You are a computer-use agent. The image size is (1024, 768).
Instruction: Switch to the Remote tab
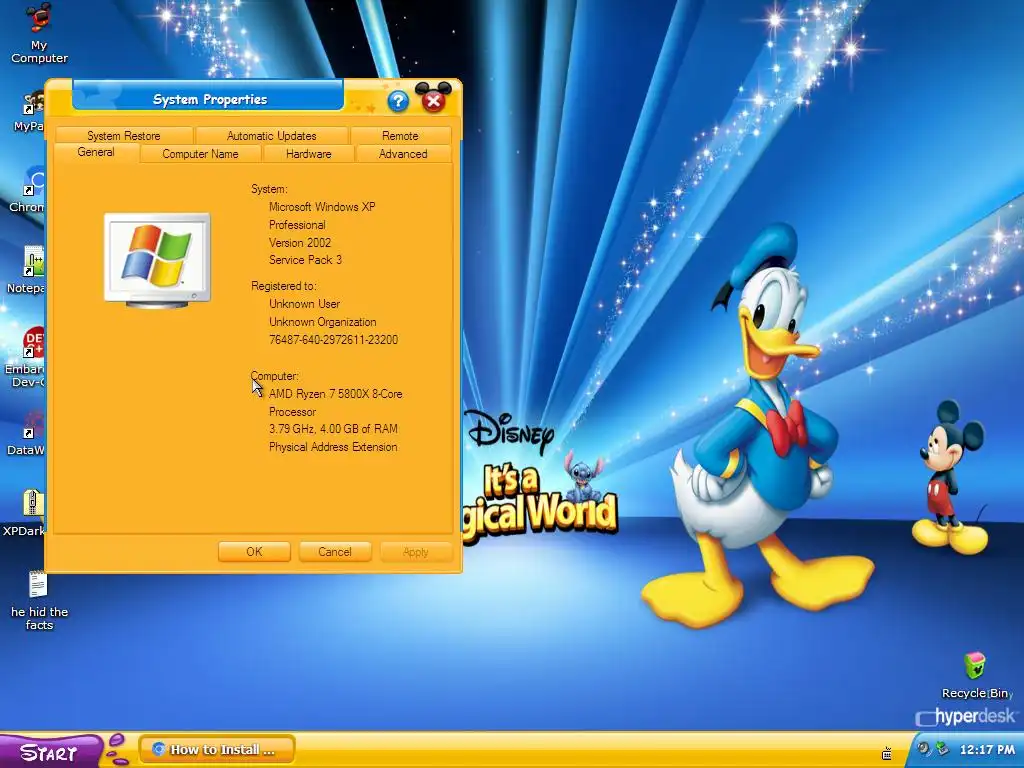[x=400, y=135]
